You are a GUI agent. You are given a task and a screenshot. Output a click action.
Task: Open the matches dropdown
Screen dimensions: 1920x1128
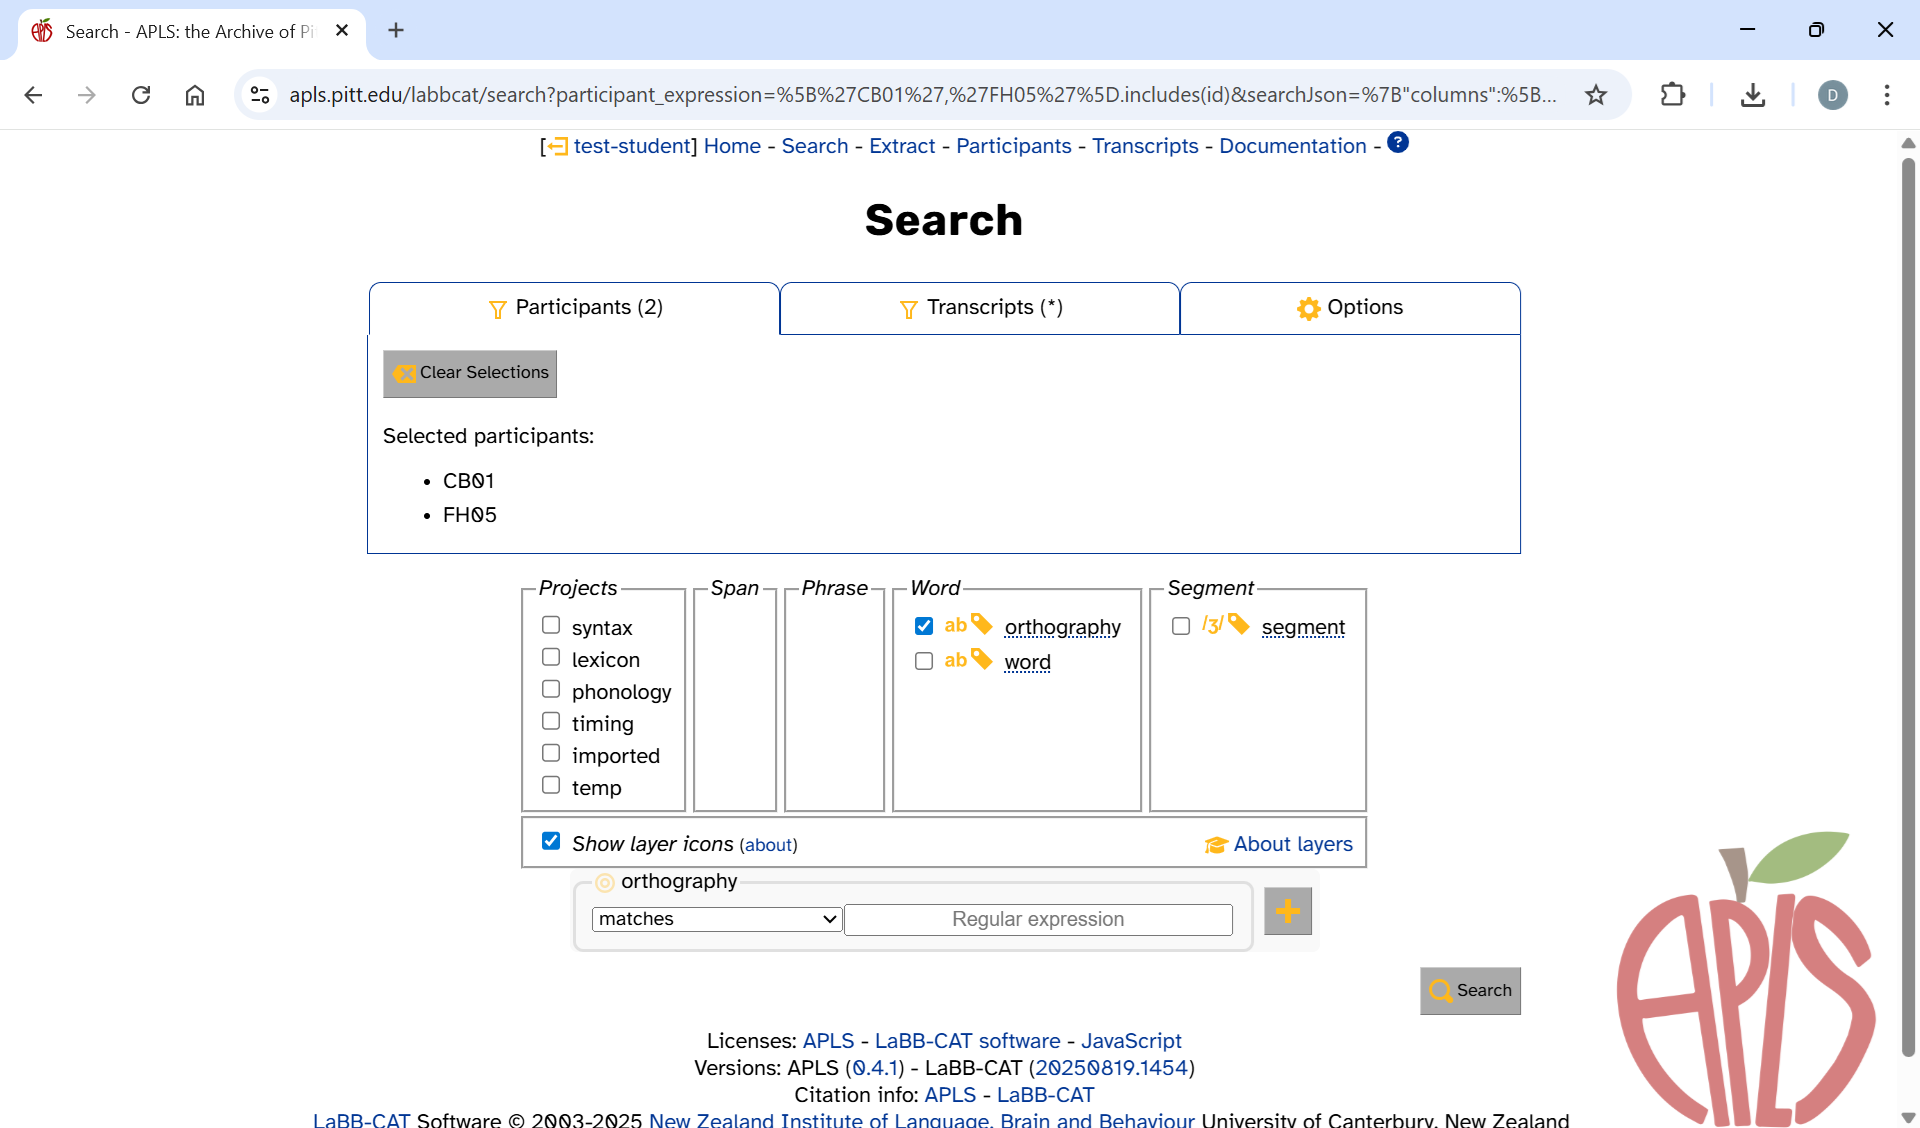click(x=717, y=919)
